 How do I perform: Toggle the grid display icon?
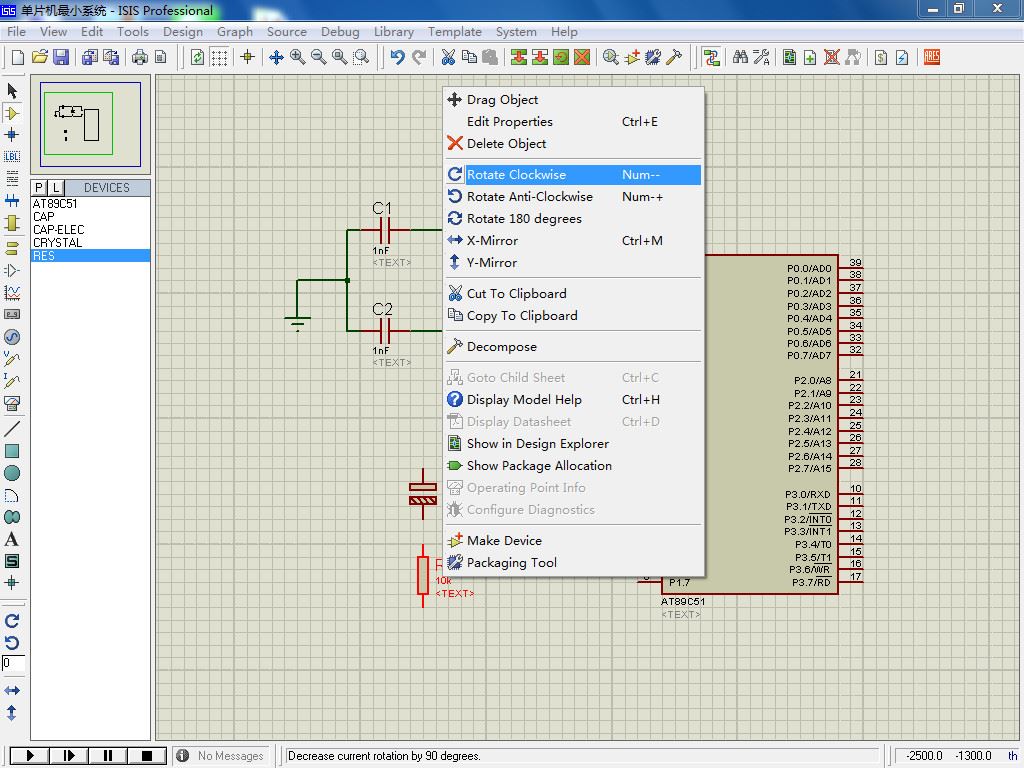point(221,57)
